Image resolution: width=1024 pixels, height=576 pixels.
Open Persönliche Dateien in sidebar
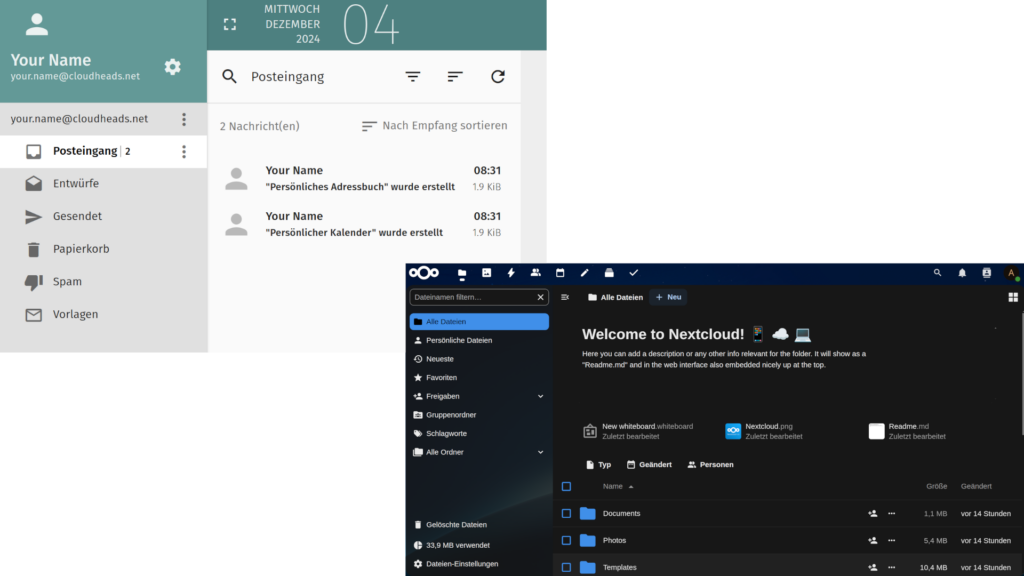coord(479,340)
